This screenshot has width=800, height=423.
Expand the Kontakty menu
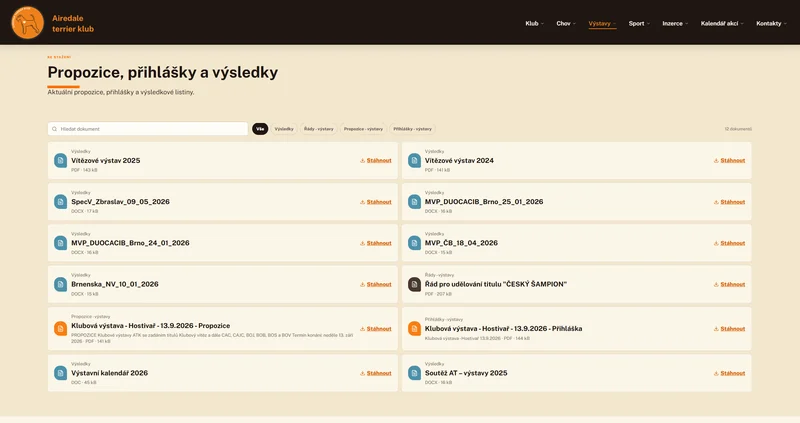pos(771,23)
